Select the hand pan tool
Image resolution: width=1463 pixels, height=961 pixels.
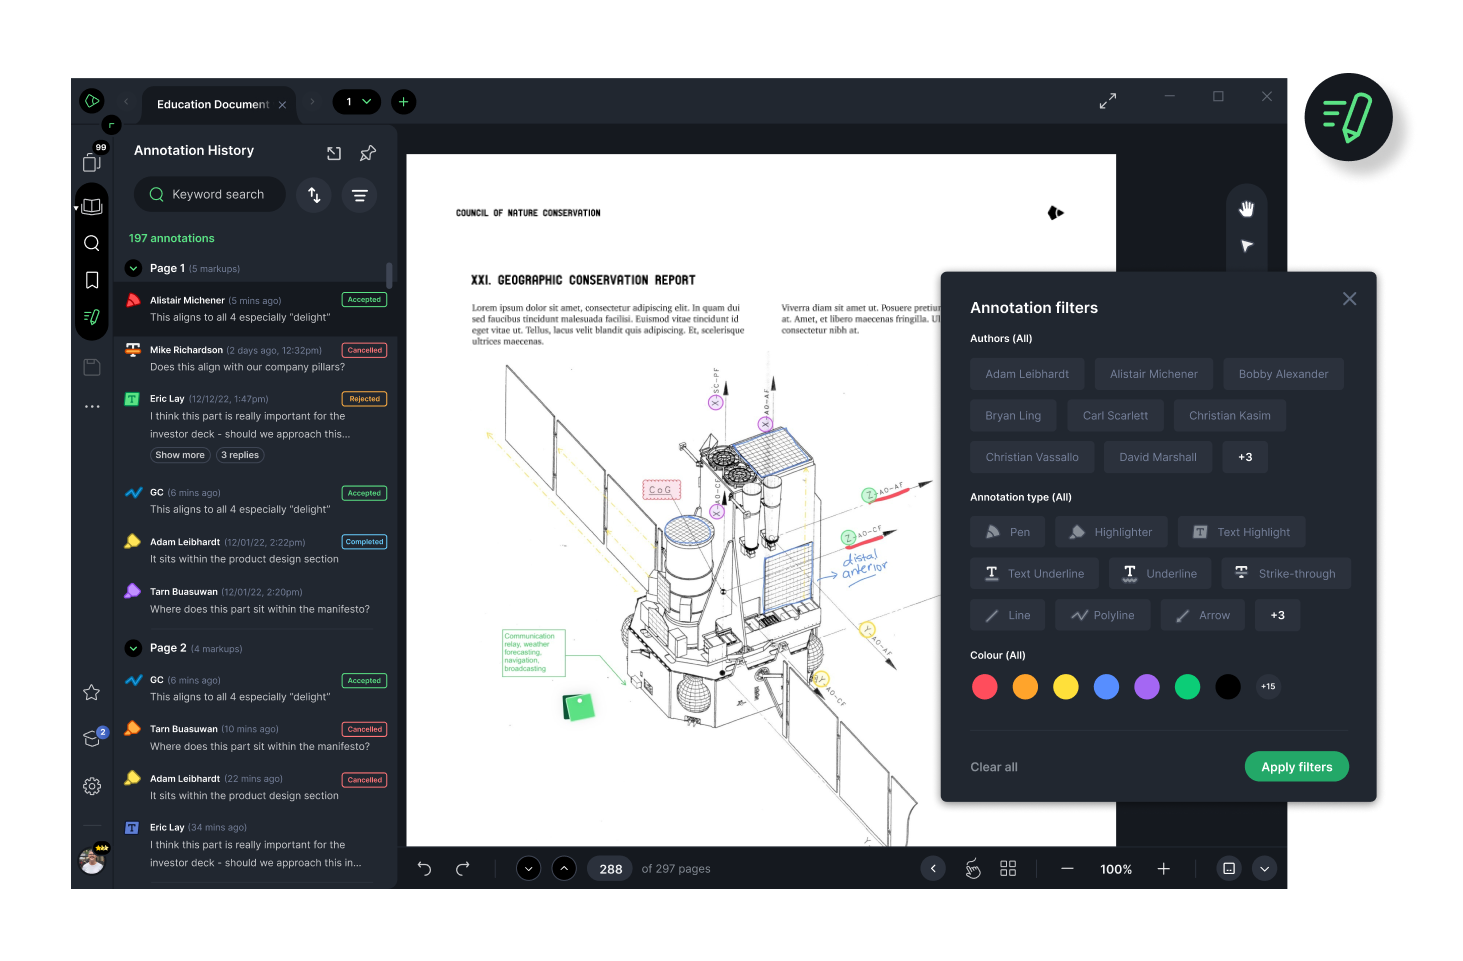(x=1246, y=208)
